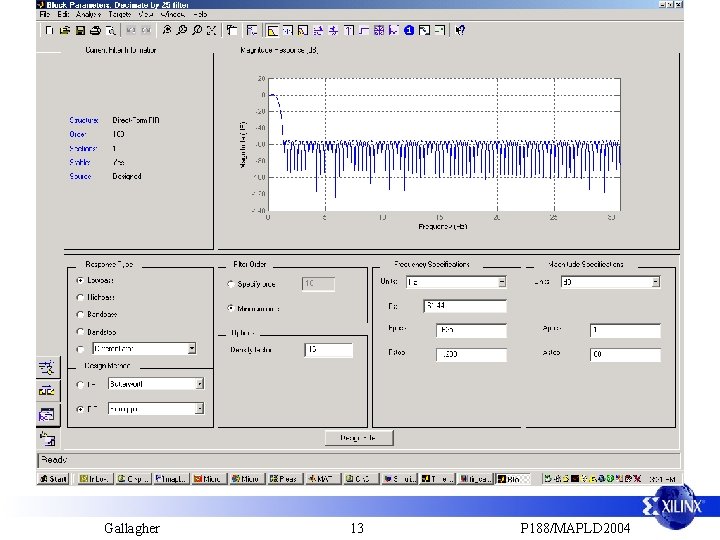
Task: Click the bottom sidebar panel icon
Action: [x=46, y=437]
